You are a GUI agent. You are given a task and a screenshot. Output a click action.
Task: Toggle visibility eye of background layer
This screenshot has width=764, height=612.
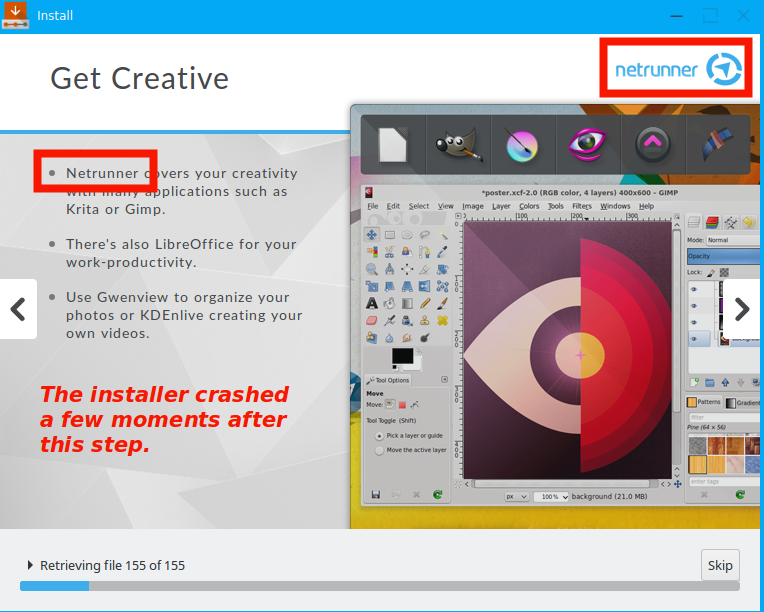(694, 339)
